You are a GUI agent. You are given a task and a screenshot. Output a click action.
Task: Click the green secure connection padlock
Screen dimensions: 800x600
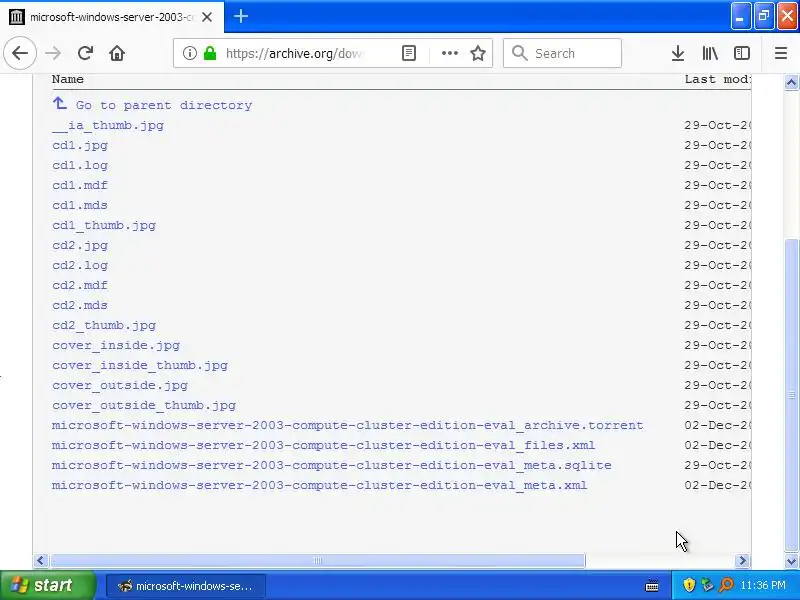(210, 53)
